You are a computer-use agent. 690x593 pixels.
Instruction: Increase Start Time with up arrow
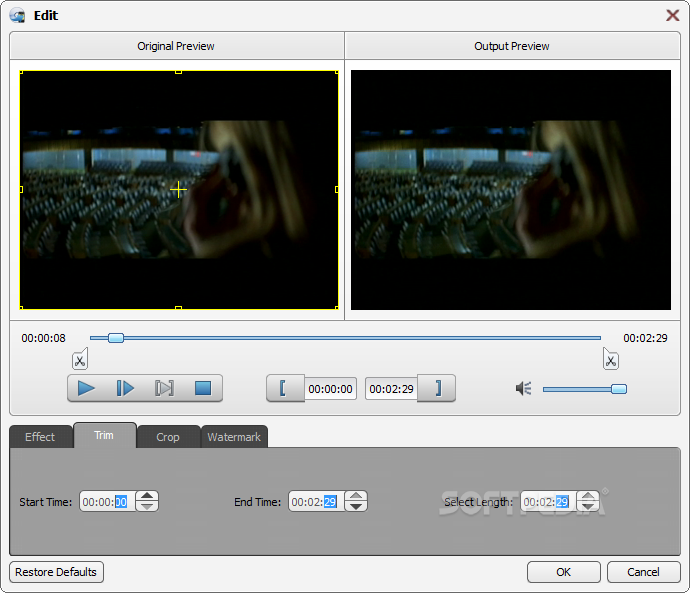(147, 496)
